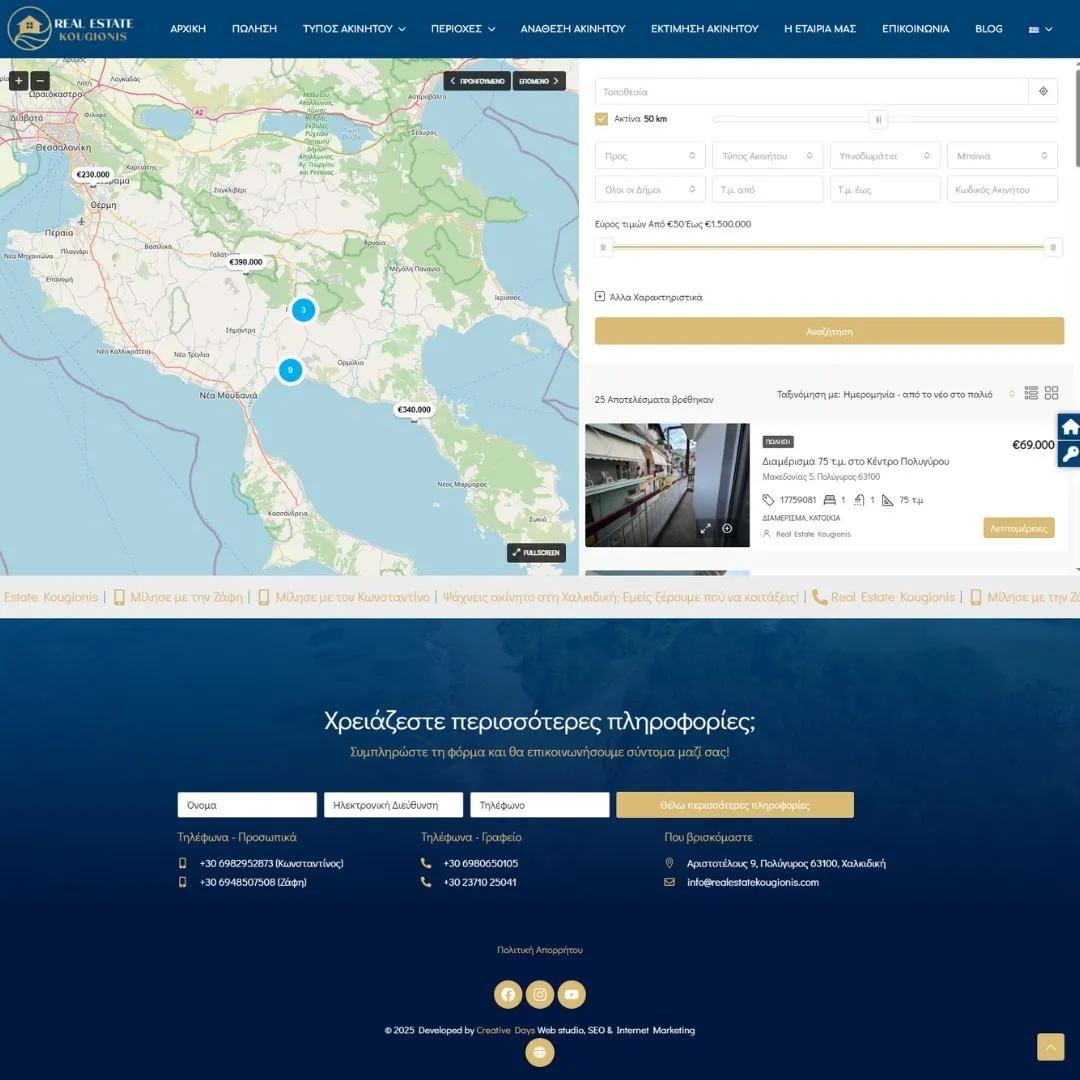Open the Υπνοδωμάτια dropdown
Viewport: 1080px width, 1080px height.
tap(885, 156)
